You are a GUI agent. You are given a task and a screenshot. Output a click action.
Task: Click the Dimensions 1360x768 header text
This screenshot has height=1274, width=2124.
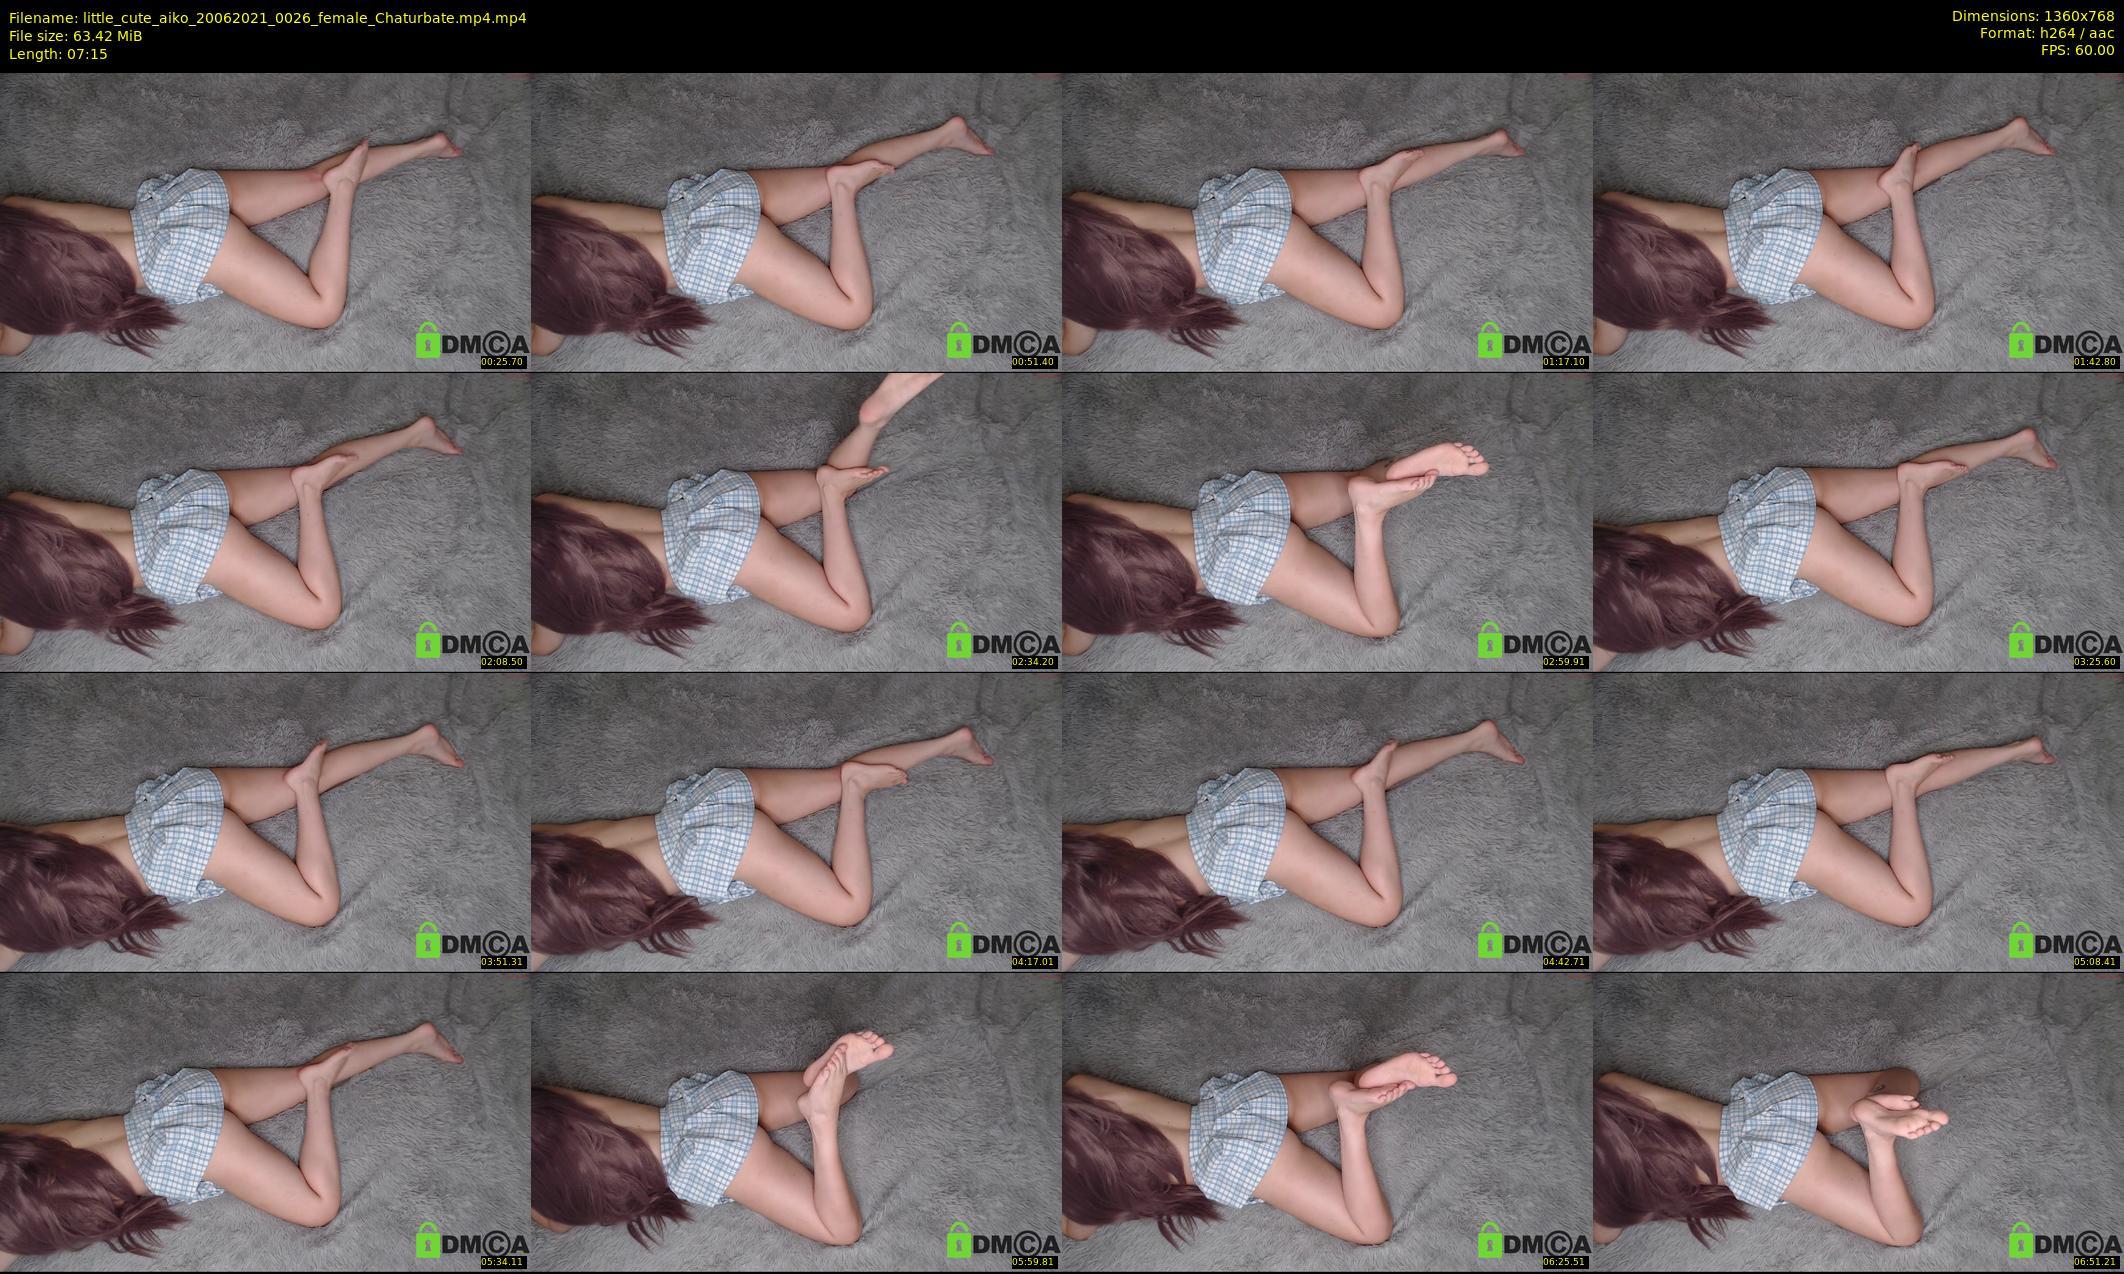[x=2032, y=16]
